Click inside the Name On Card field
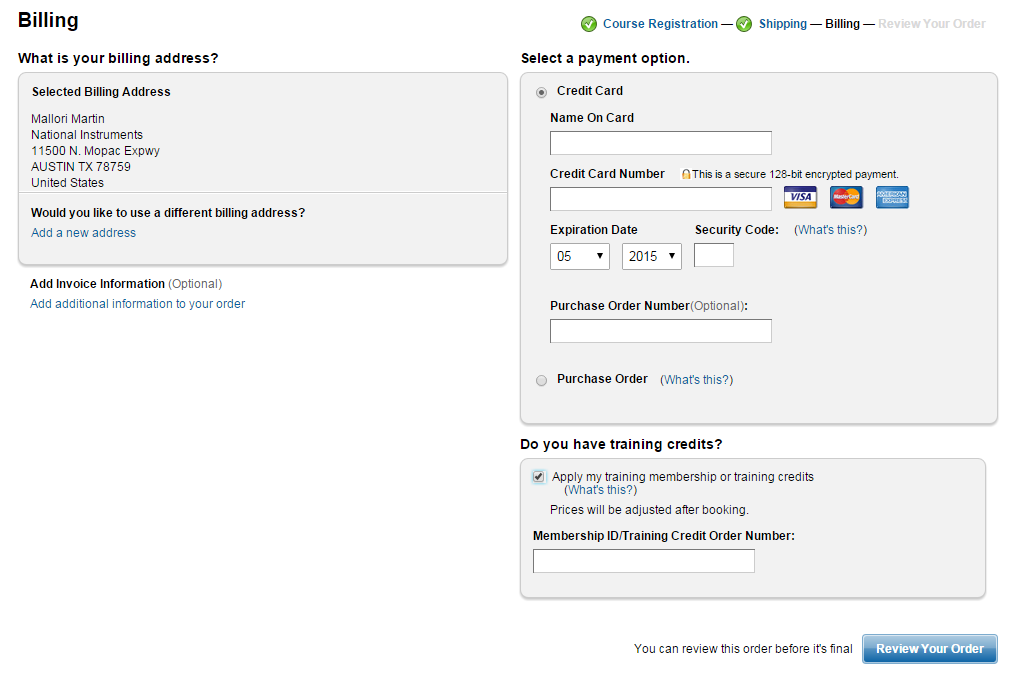Image resolution: width=1016 pixels, height=674 pixels. (660, 143)
